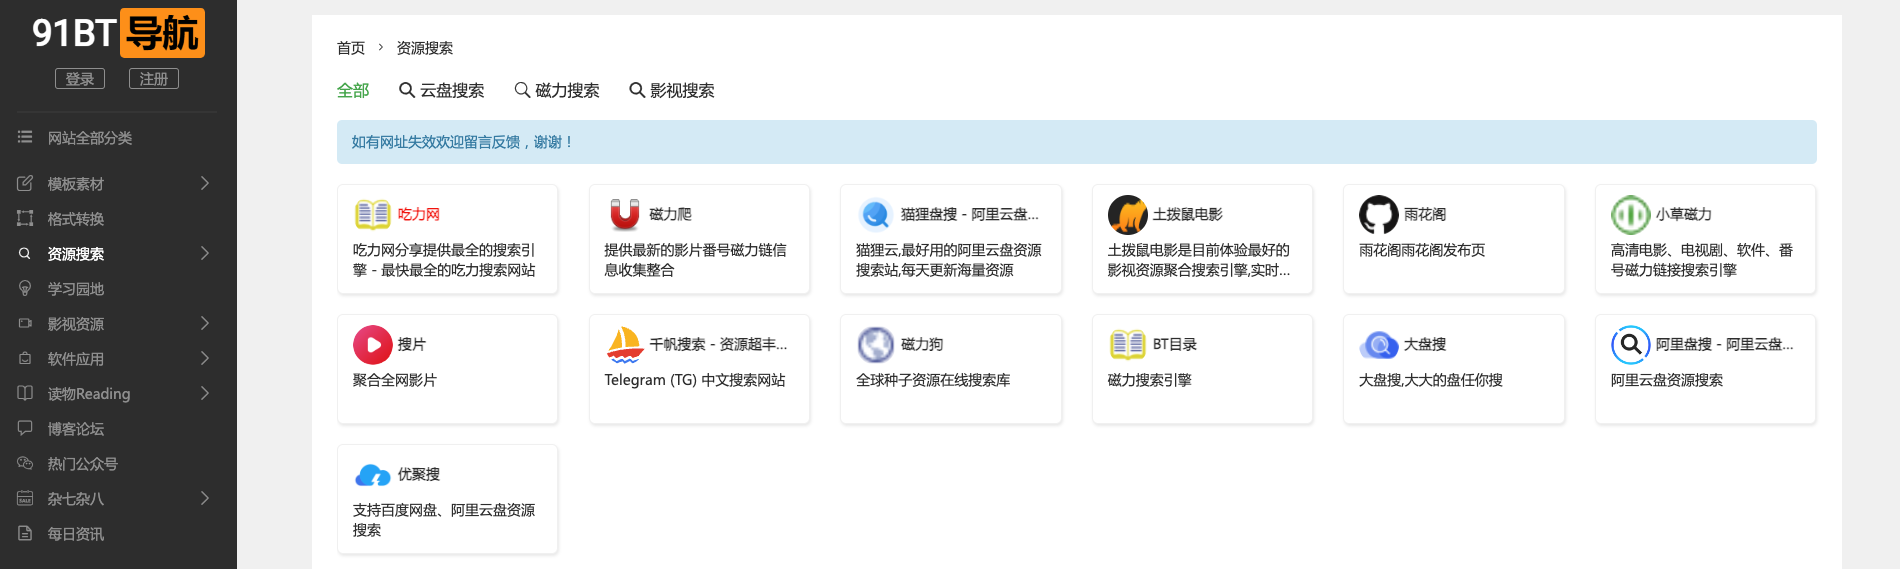This screenshot has width=1900, height=569.
Task: Open 学习园地 sidebar entry
Action: coord(76,289)
